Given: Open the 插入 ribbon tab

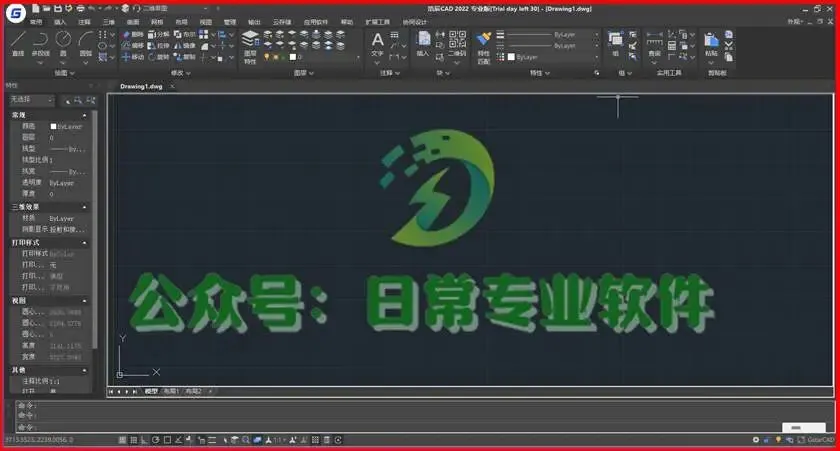Looking at the screenshot, I should click(60, 22).
